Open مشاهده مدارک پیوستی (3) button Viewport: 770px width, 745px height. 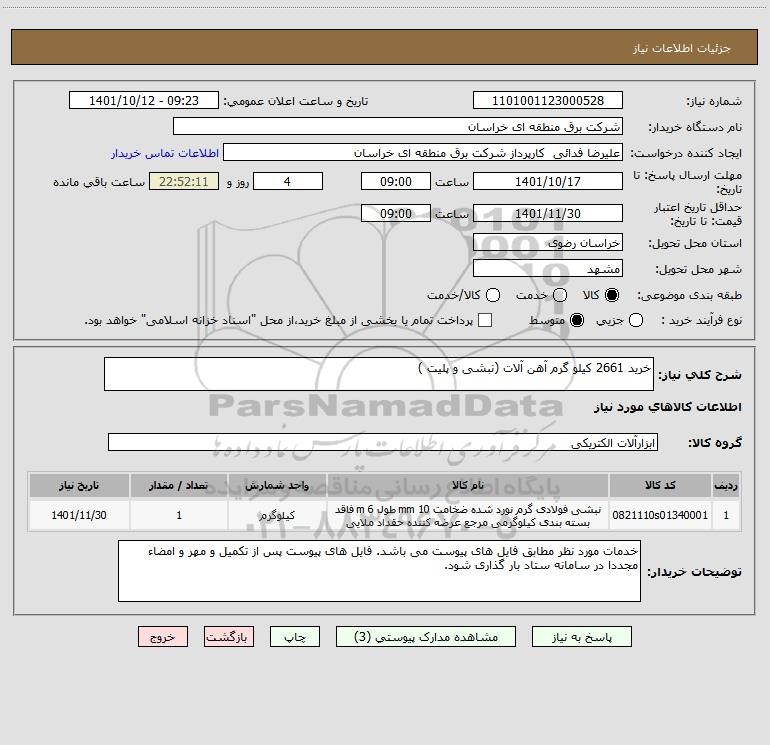(426, 637)
